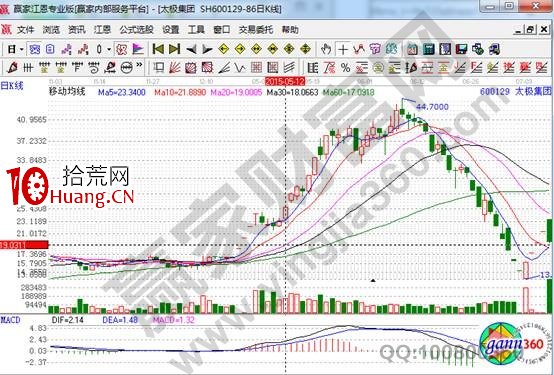Open the 资讯 menu
The image size is (554, 375).
point(77,30)
